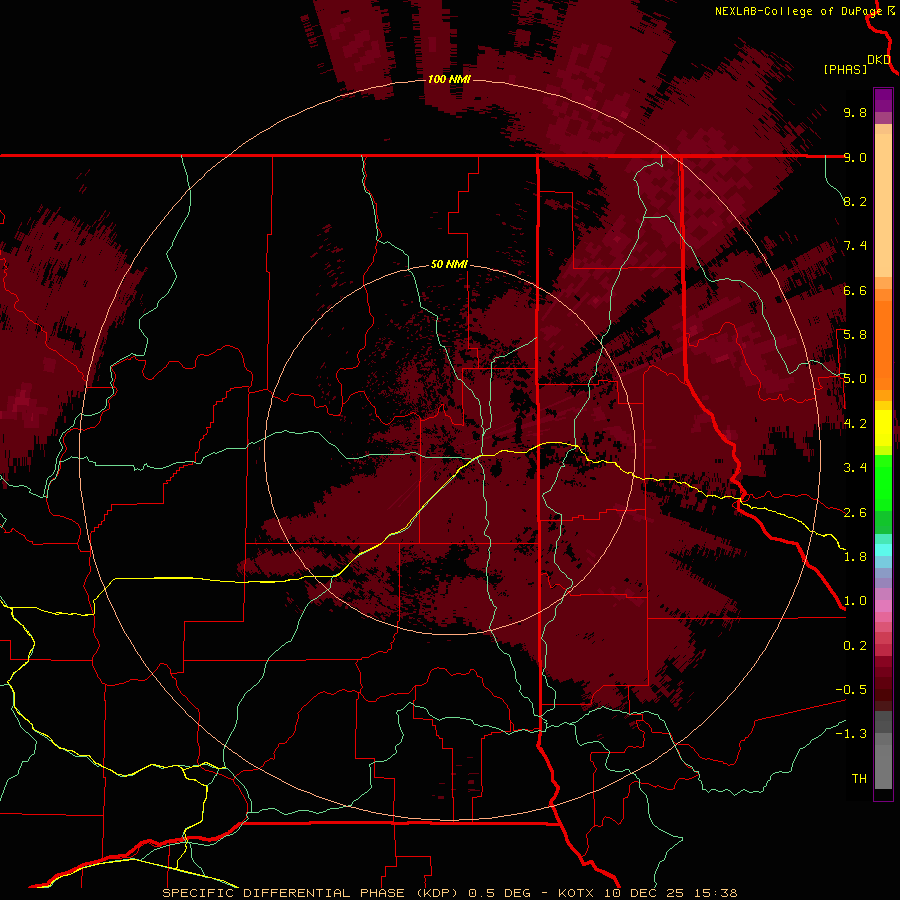Image resolution: width=900 pixels, height=900 pixels.
Task: Click the yellow color band in scale
Action: coord(883,428)
